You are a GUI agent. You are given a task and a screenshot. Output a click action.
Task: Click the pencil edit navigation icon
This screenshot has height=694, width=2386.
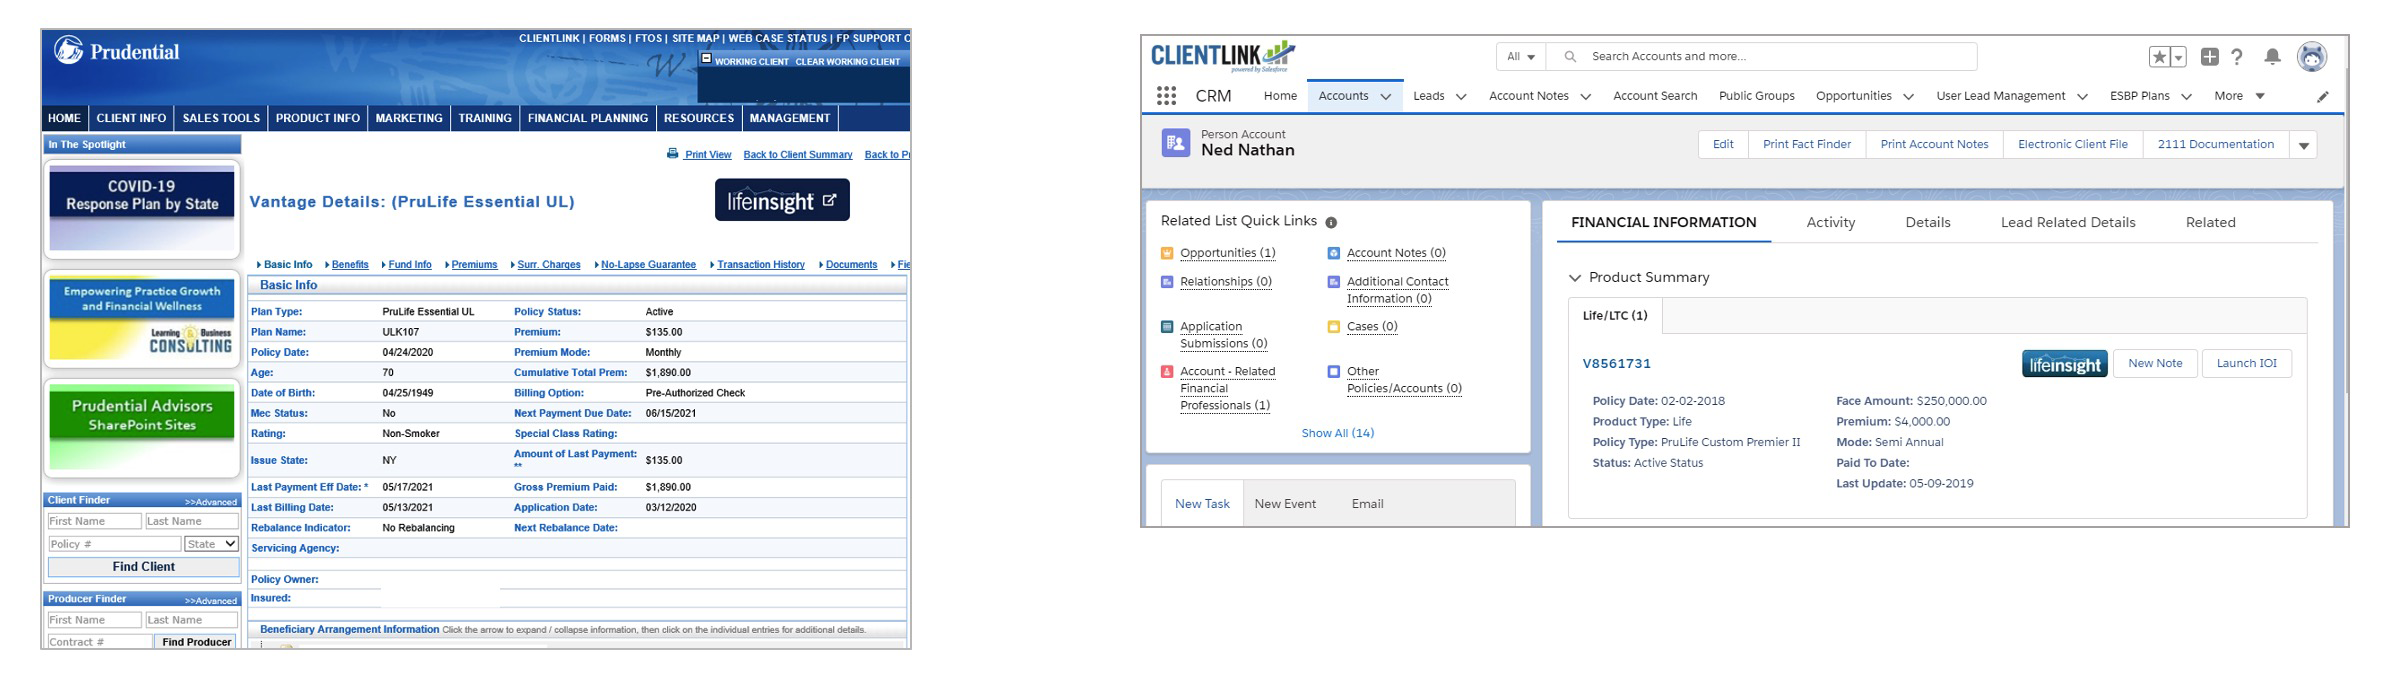(x=2322, y=97)
